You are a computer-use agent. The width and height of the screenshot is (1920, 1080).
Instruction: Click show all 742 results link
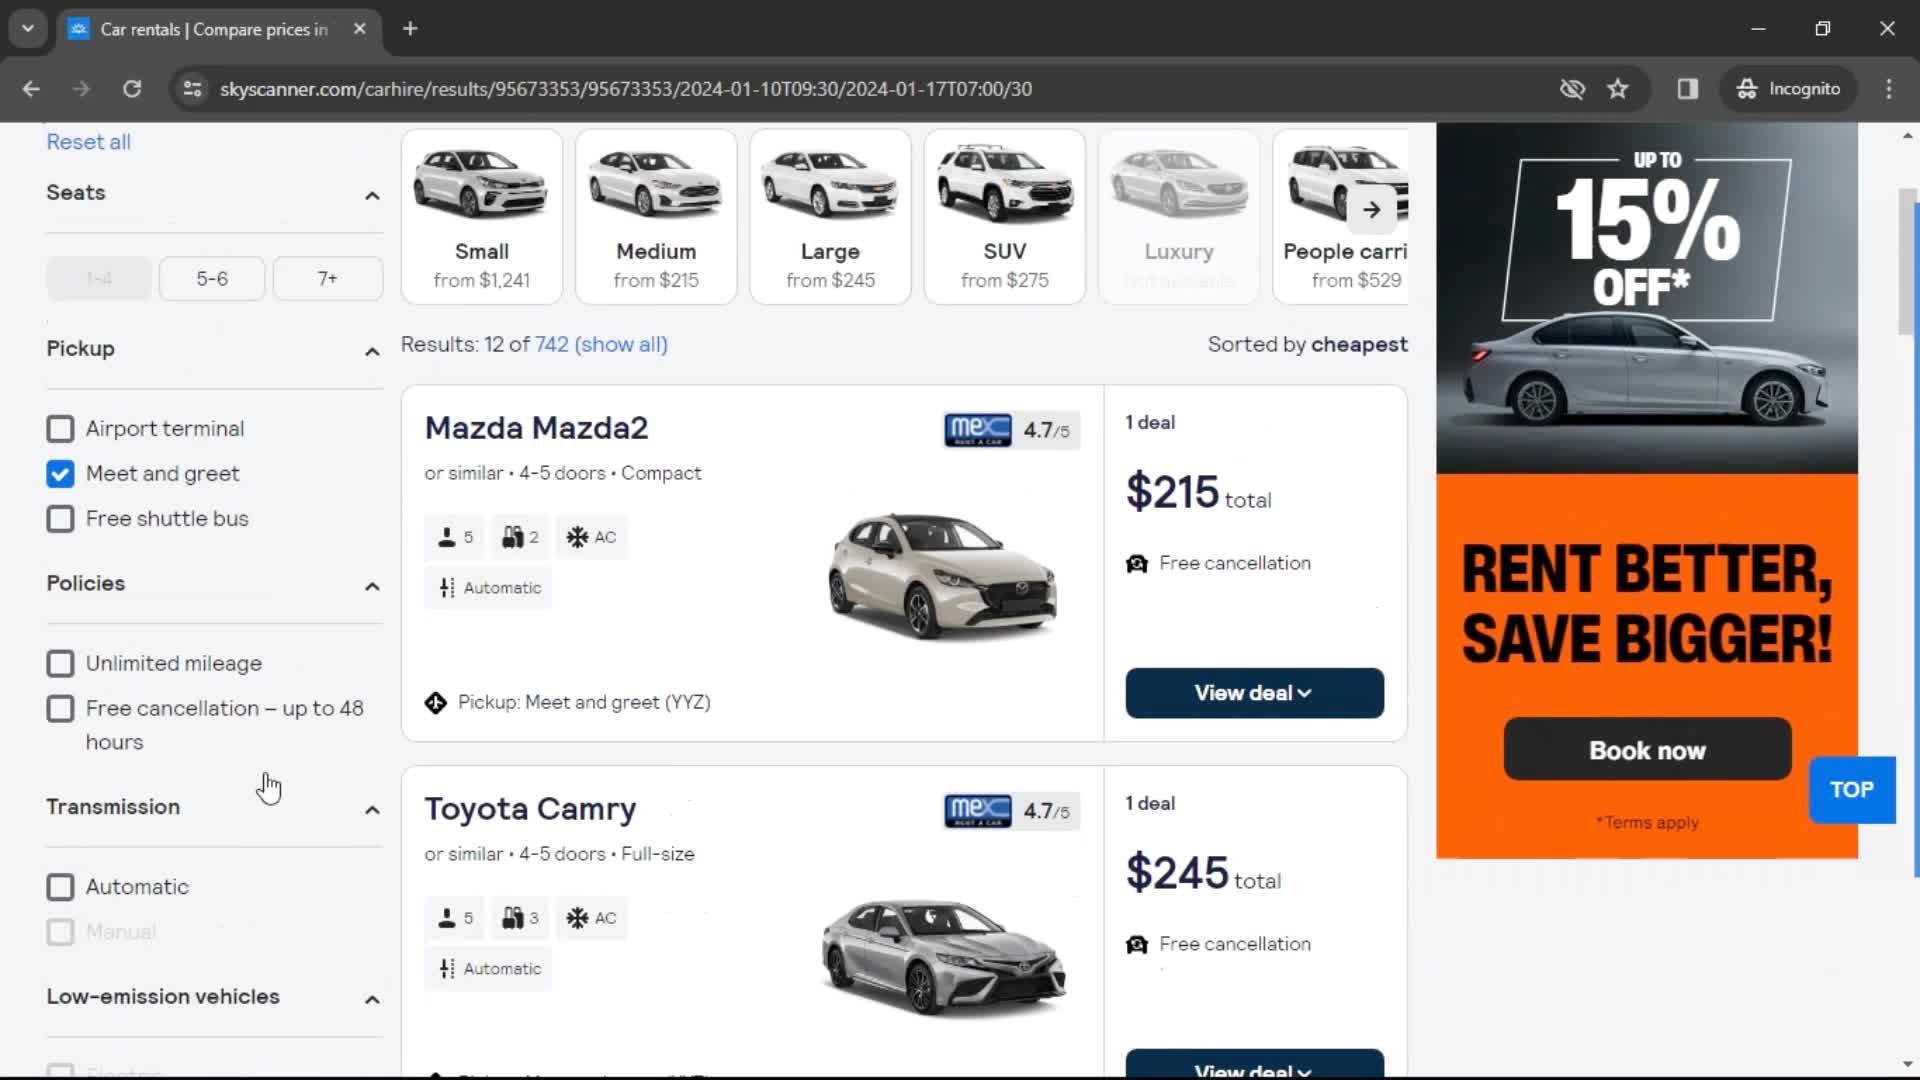pyautogui.click(x=600, y=345)
